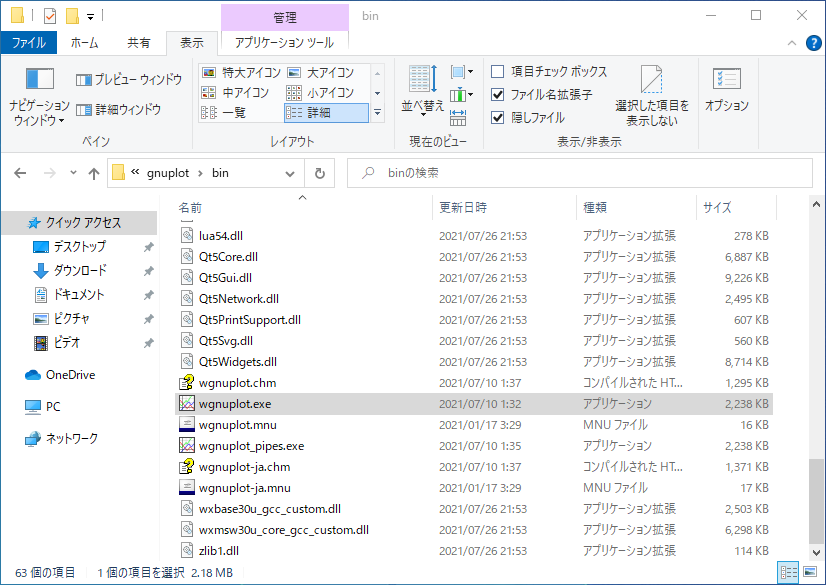Screen dimensions: 826x585
Task: Click the wgnuplot.mnu file icon
Action: (x=187, y=425)
